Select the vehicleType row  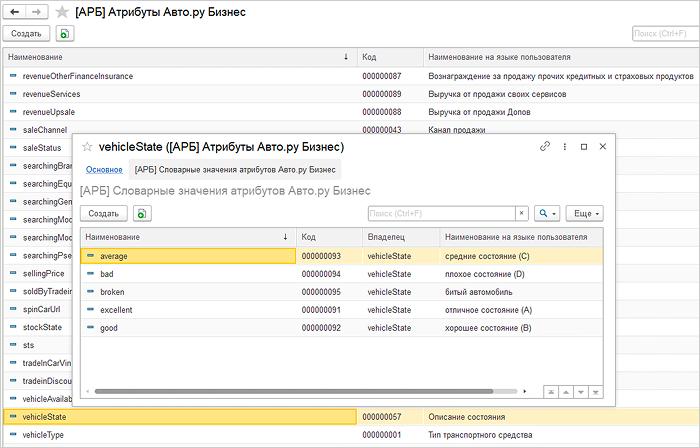click(x=351, y=435)
